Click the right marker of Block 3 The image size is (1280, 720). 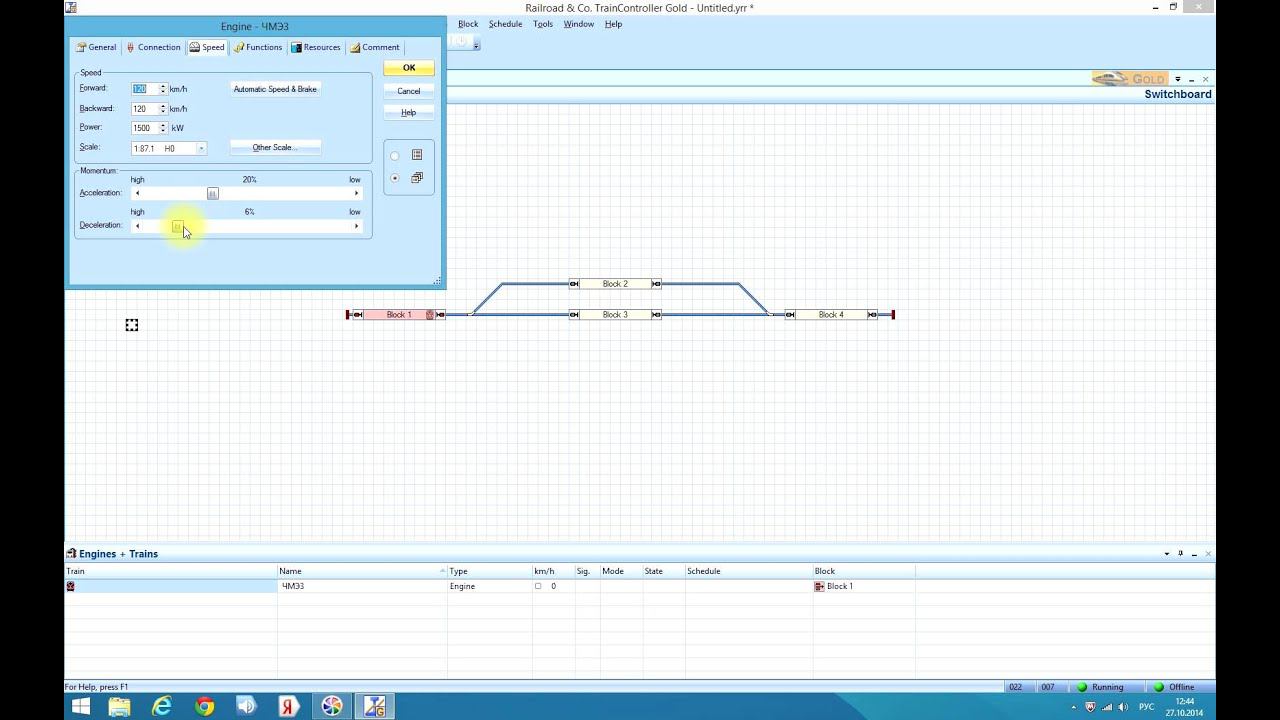coord(656,315)
